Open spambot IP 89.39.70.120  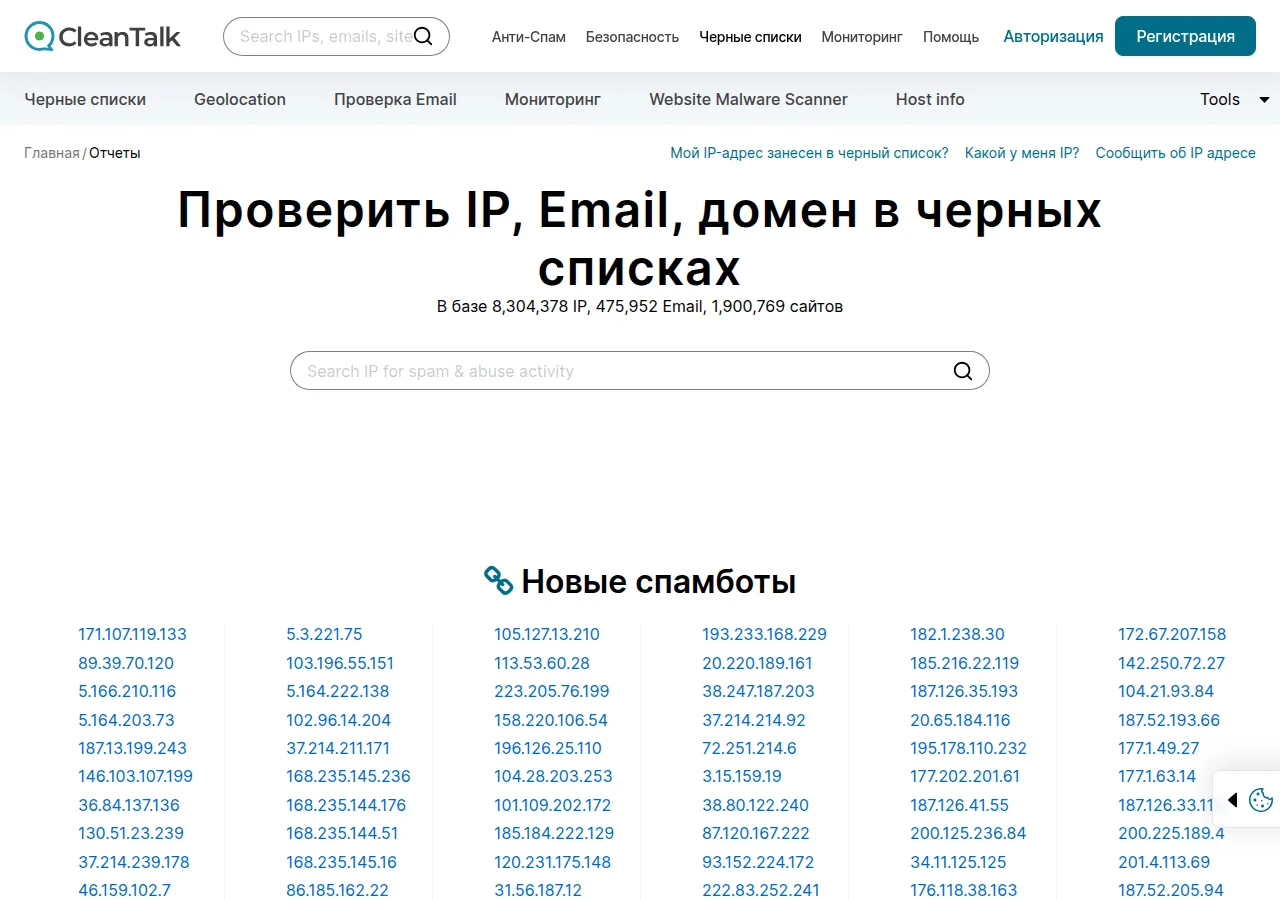click(x=126, y=663)
